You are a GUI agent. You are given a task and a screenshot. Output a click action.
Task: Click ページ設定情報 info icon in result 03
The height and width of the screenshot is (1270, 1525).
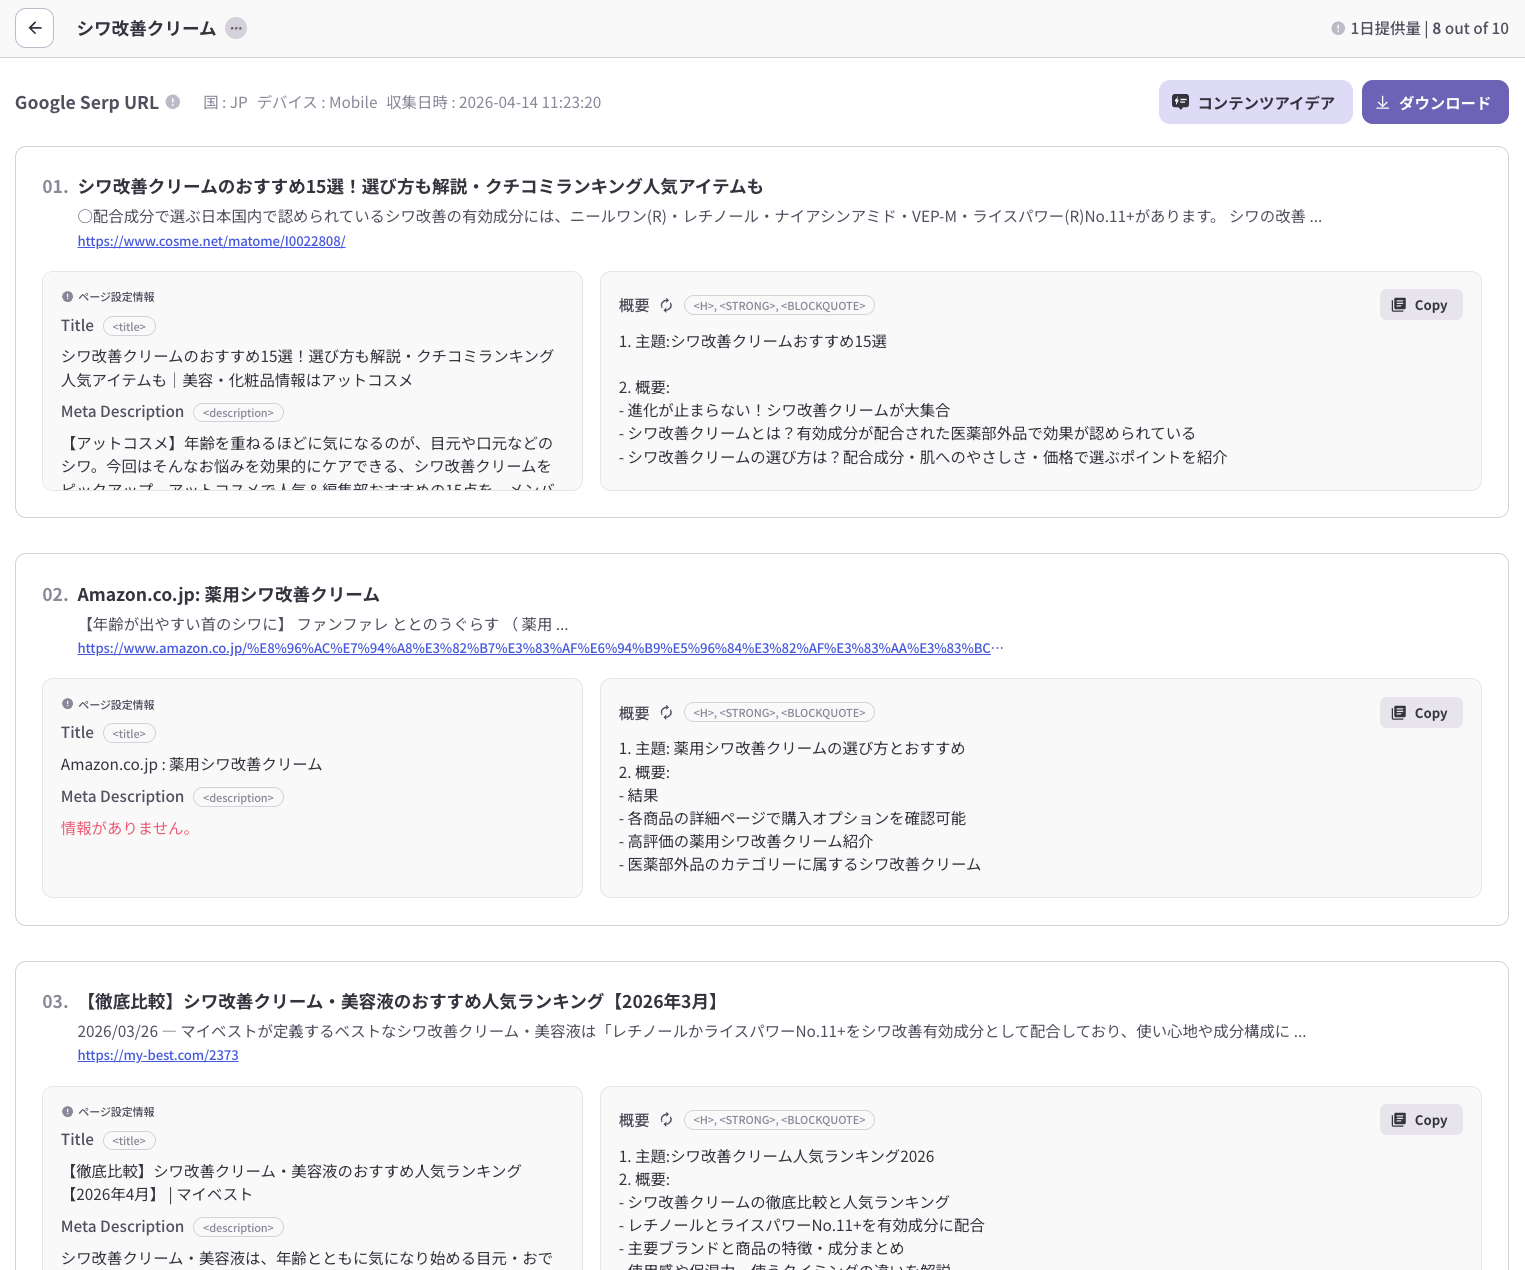[67, 1111]
